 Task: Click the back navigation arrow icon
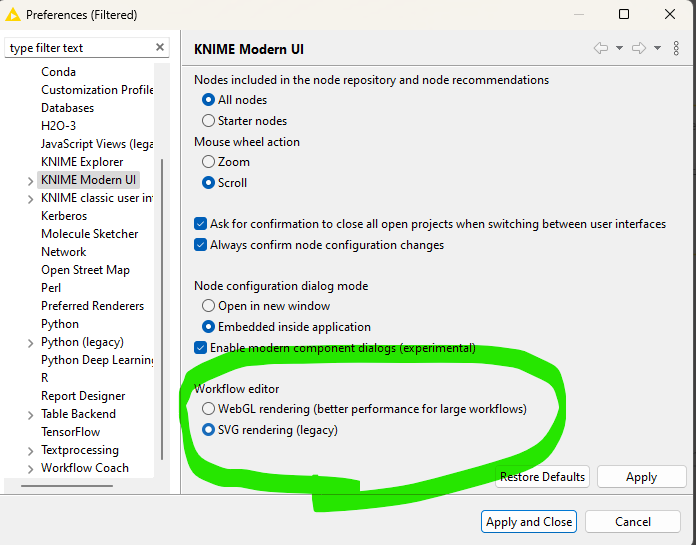600,48
